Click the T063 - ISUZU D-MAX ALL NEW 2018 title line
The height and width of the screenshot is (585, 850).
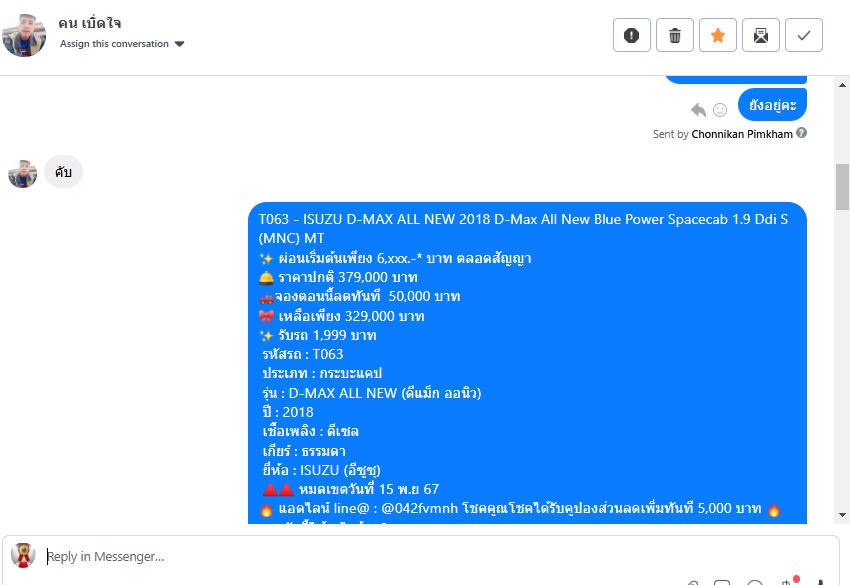click(x=523, y=229)
